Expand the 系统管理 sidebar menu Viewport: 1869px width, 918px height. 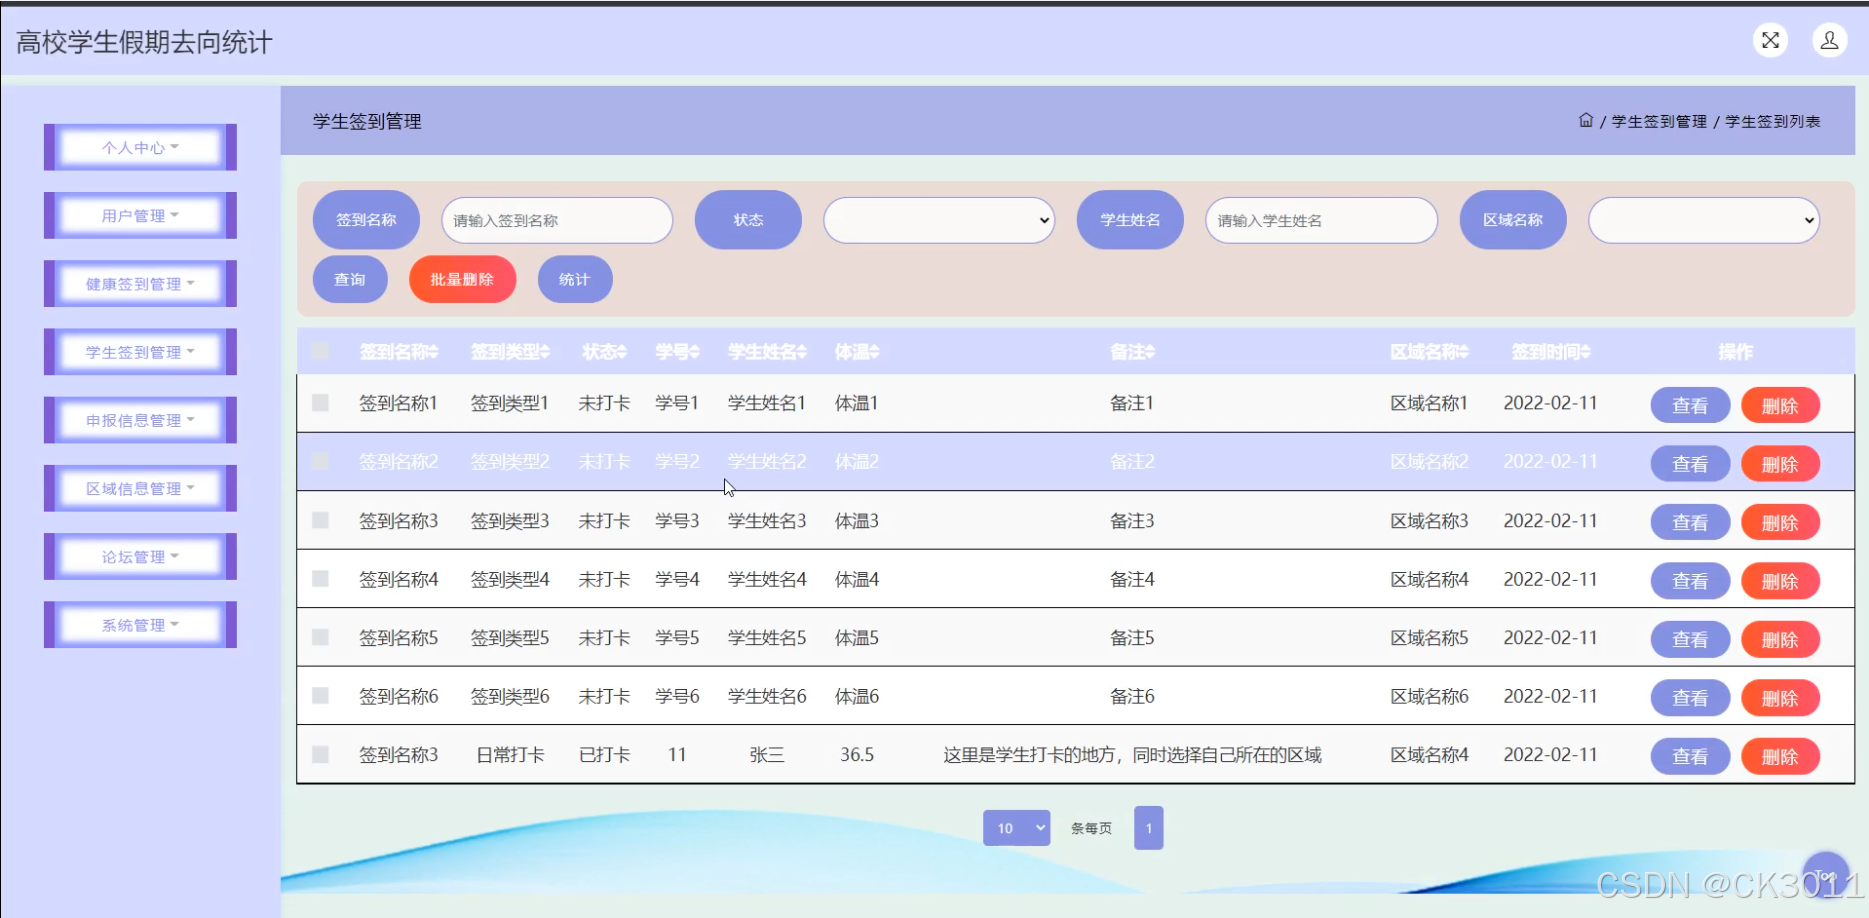(140, 625)
